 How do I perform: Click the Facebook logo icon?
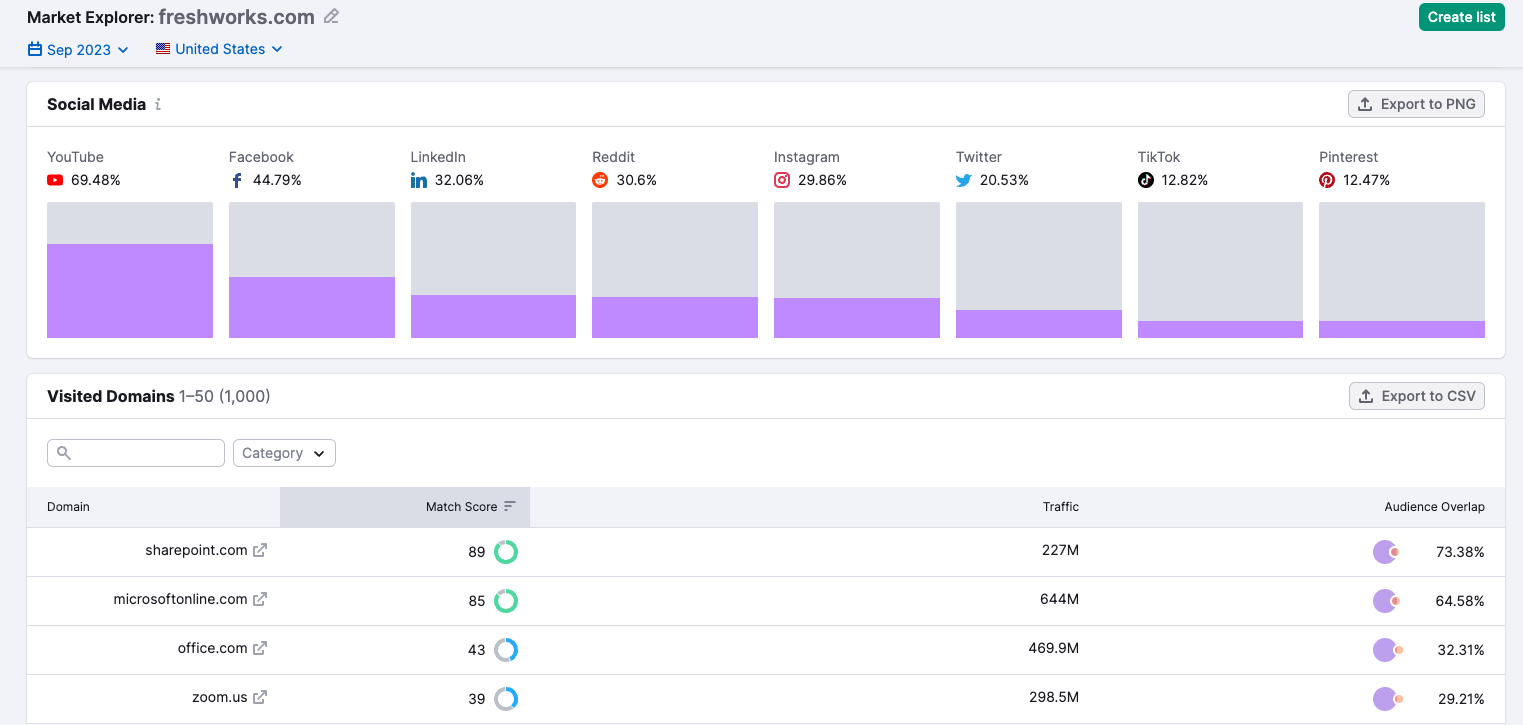click(237, 180)
